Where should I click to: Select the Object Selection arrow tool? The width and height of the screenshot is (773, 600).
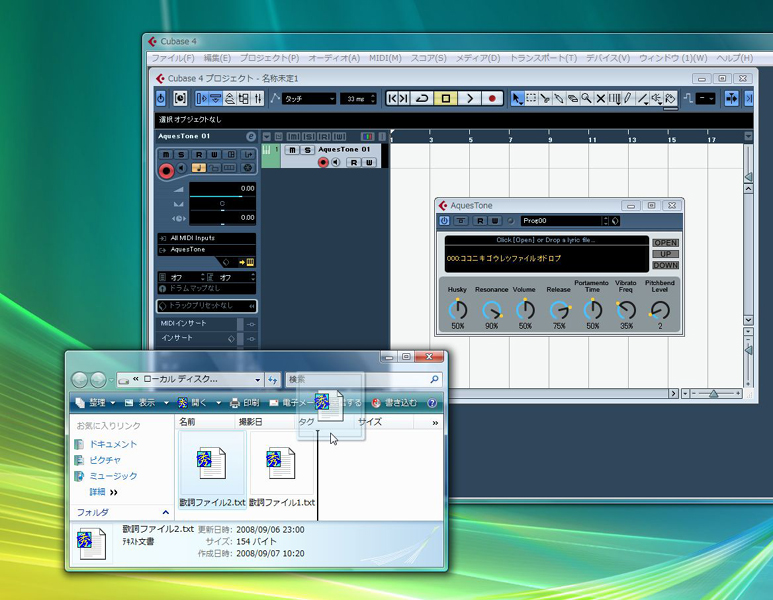click(517, 99)
